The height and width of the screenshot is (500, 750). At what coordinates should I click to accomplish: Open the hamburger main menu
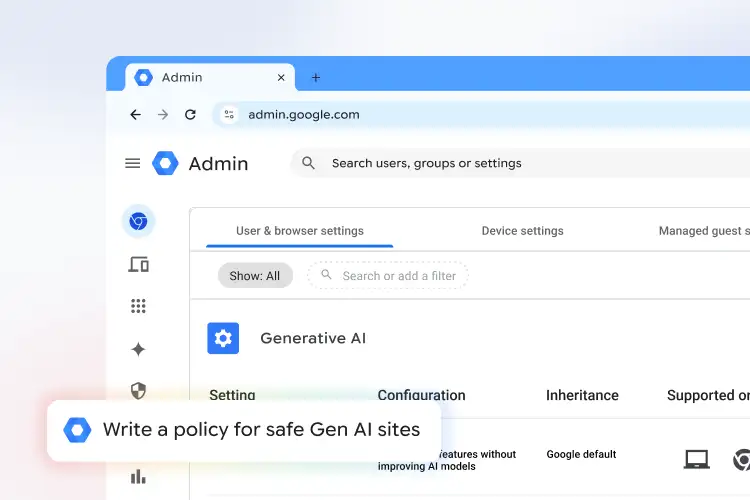[x=132, y=164]
